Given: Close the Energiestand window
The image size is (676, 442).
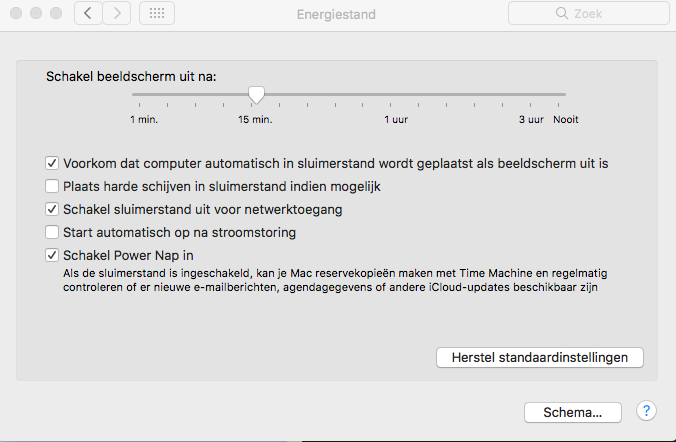Looking at the screenshot, I should point(13,14).
